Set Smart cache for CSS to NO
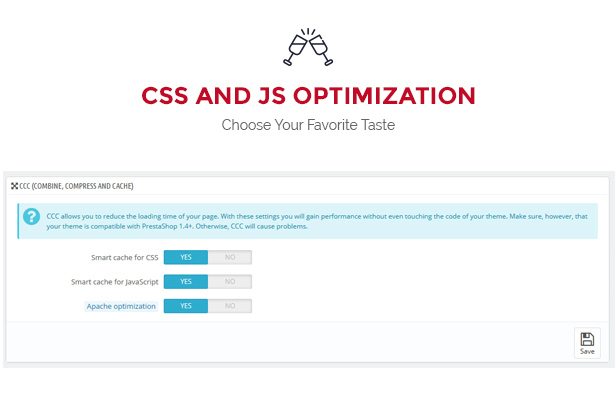Viewport: 616px width, 416px height. pyautogui.click(x=230, y=257)
